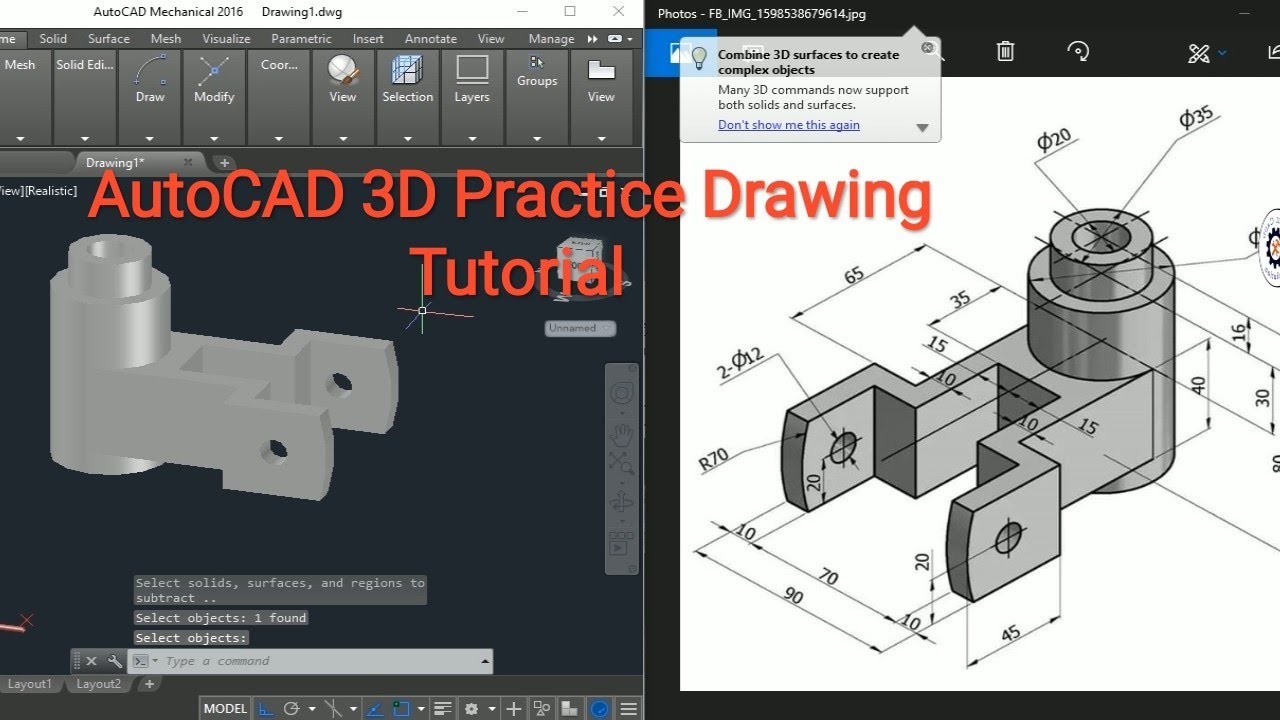The height and width of the screenshot is (720, 1280).
Task: Expand the tip balloon down arrow
Action: pyautogui.click(x=922, y=127)
